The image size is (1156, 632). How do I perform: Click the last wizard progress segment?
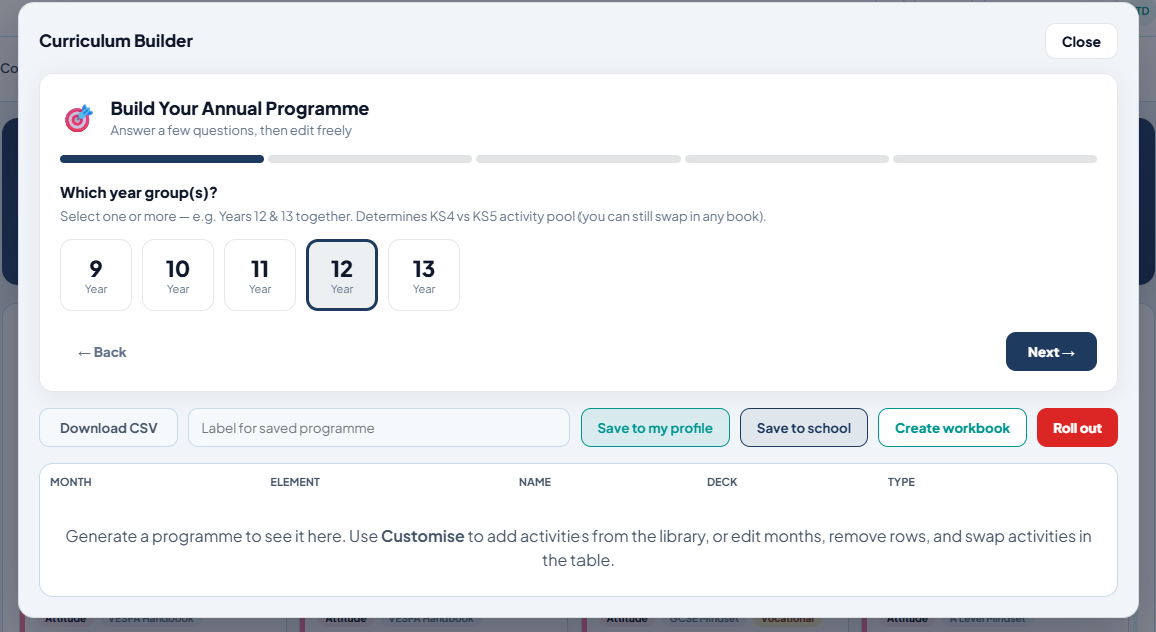[995, 159]
